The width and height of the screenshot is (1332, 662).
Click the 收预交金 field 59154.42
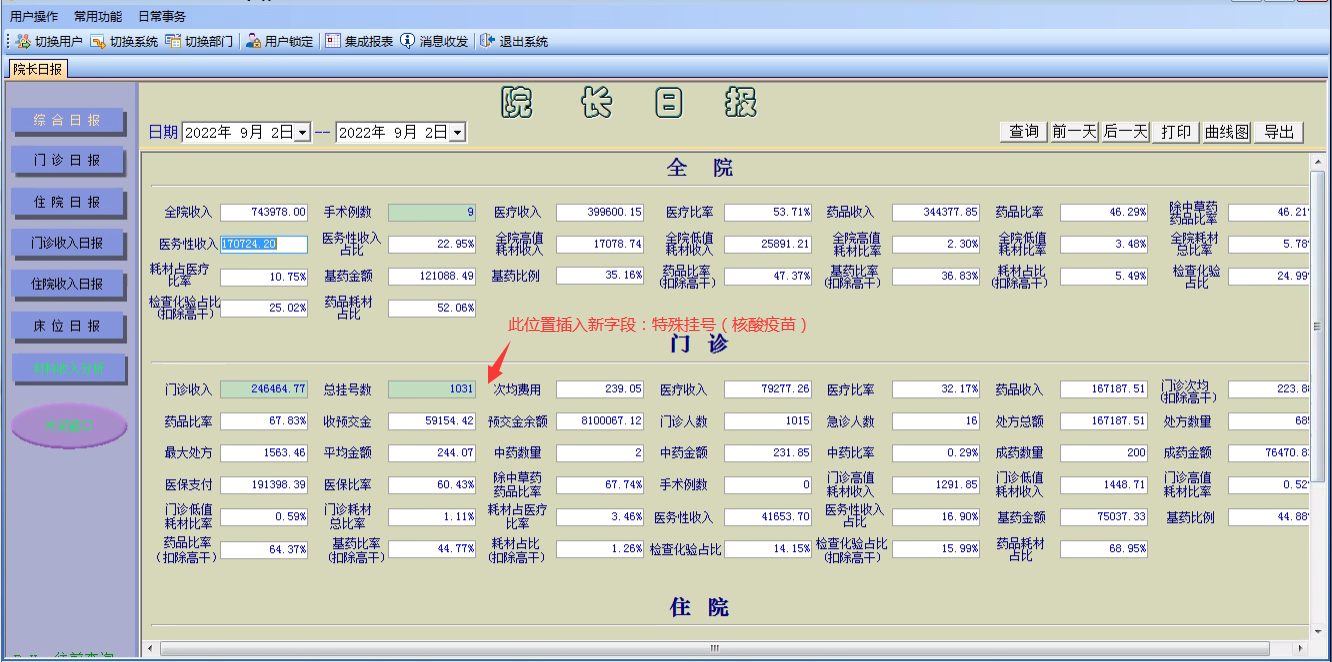point(432,421)
